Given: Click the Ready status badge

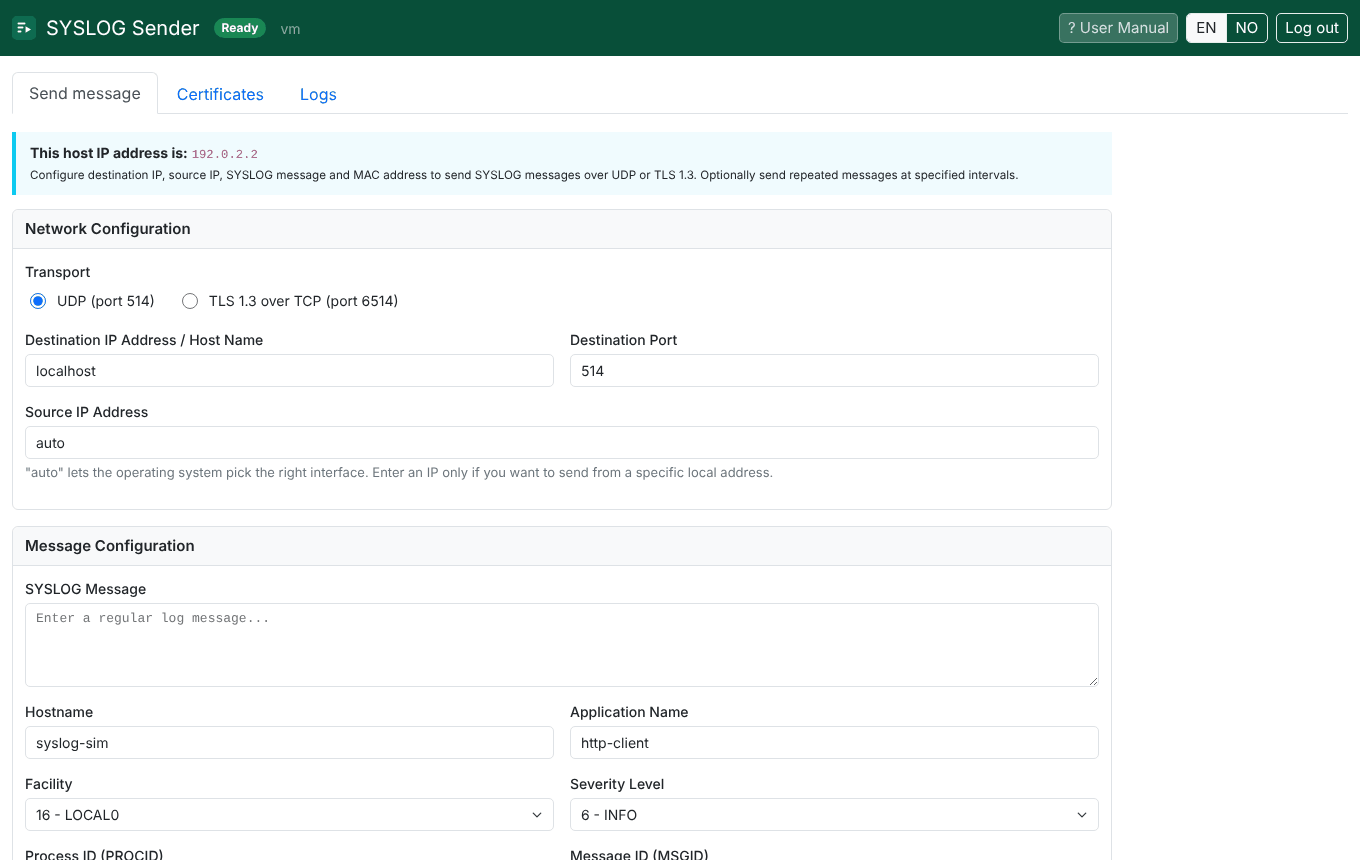Looking at the screenshot, I should [240, 28].
